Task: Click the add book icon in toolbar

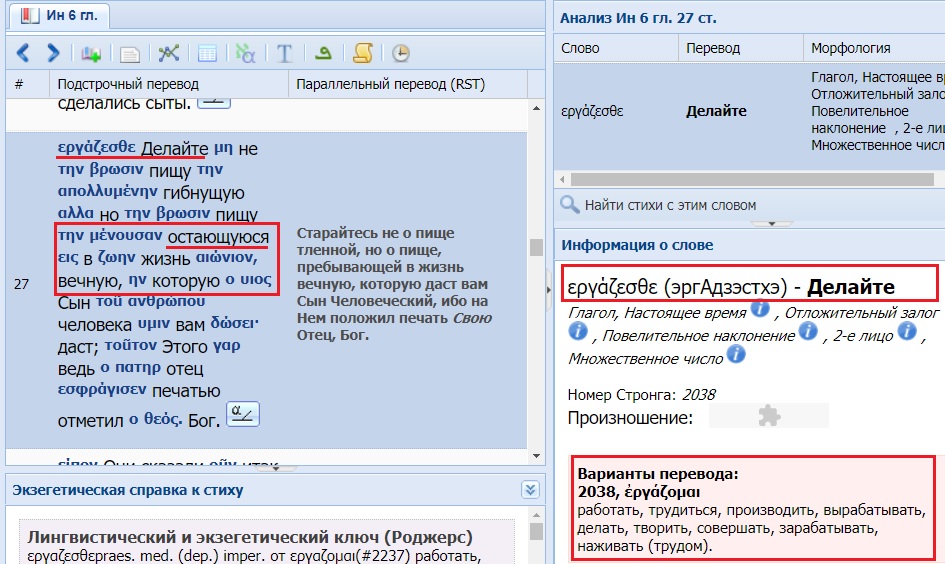Action: 92,53
